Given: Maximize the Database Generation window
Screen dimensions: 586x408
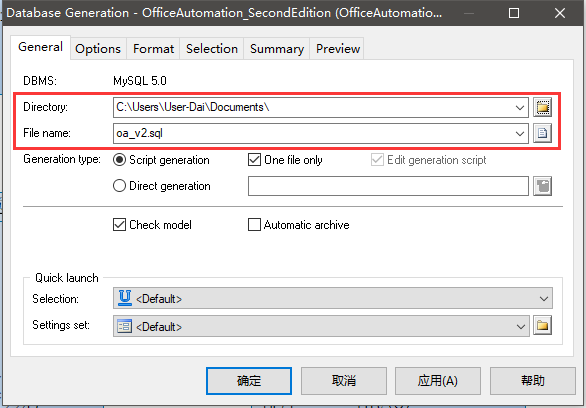Looking at the screenshot, I should (514, 13).
